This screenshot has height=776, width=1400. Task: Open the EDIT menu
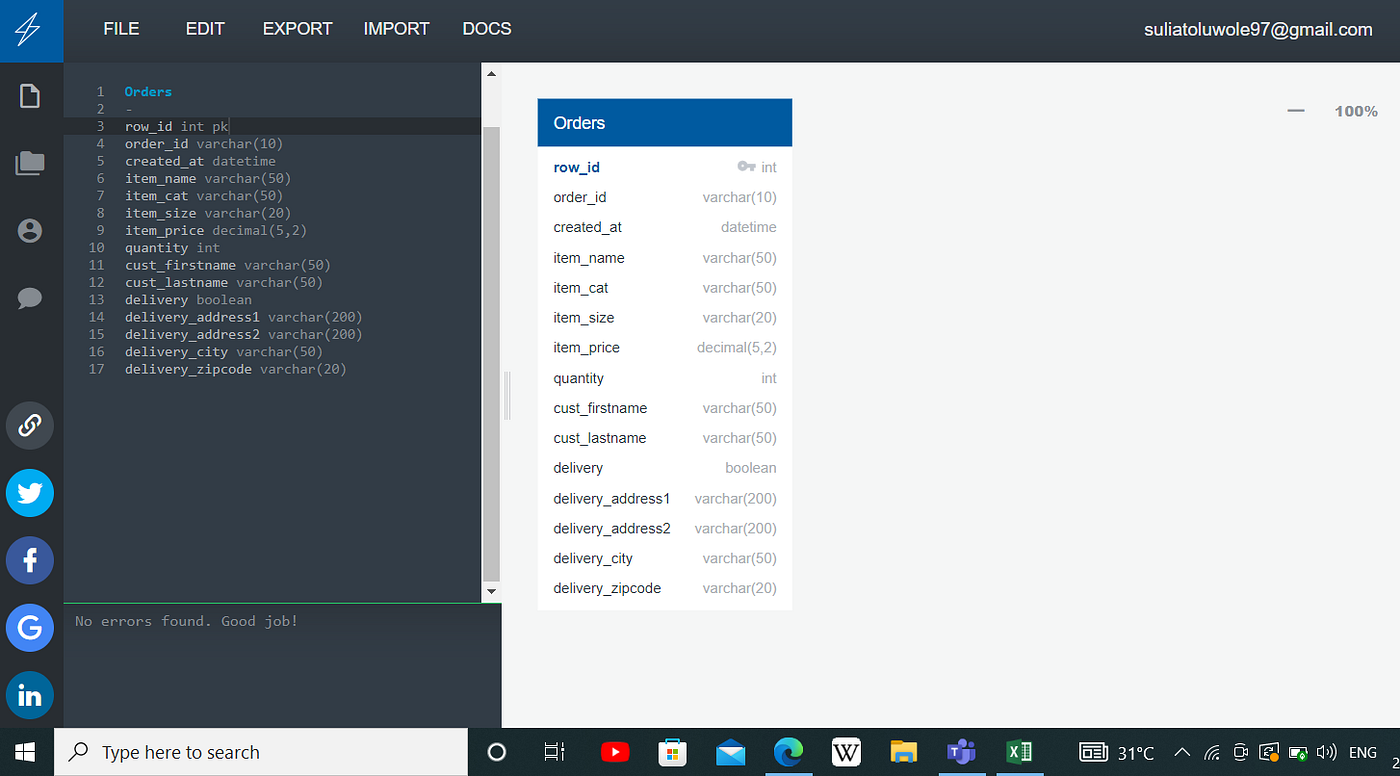(x=205, y=29)
